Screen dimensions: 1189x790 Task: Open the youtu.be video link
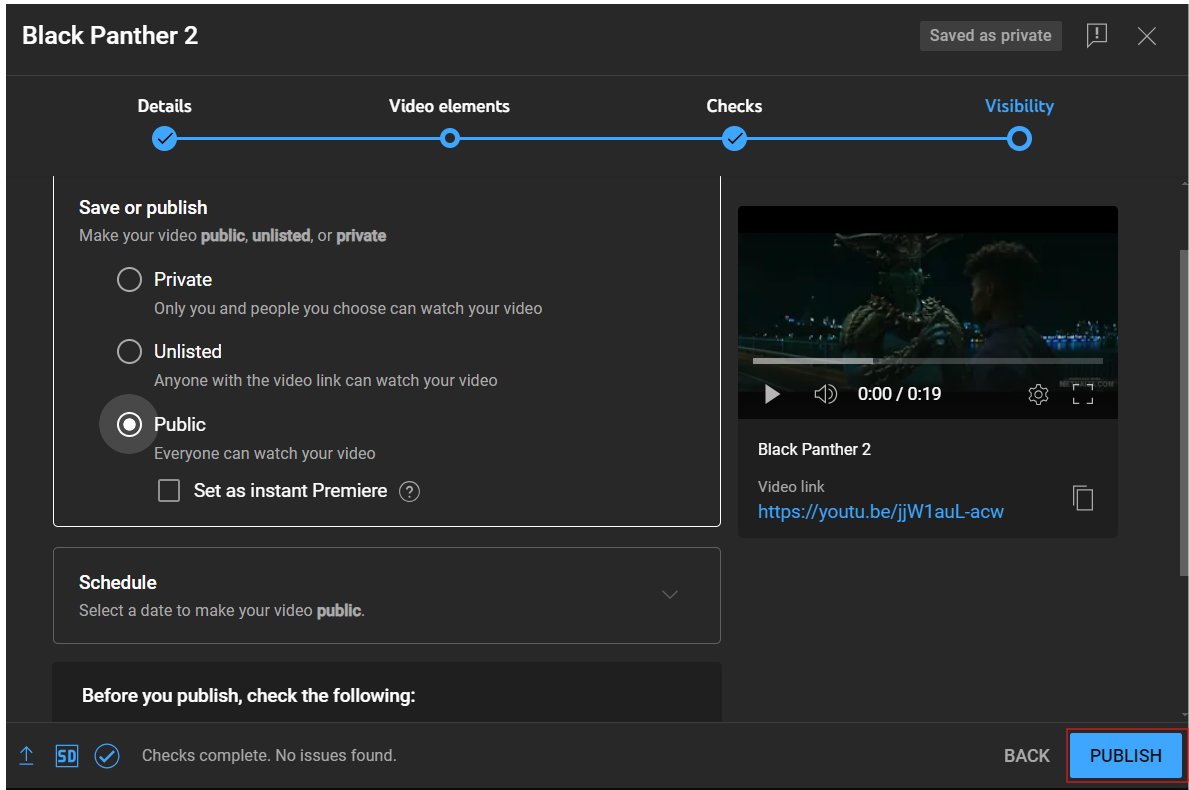pos(880,512)
